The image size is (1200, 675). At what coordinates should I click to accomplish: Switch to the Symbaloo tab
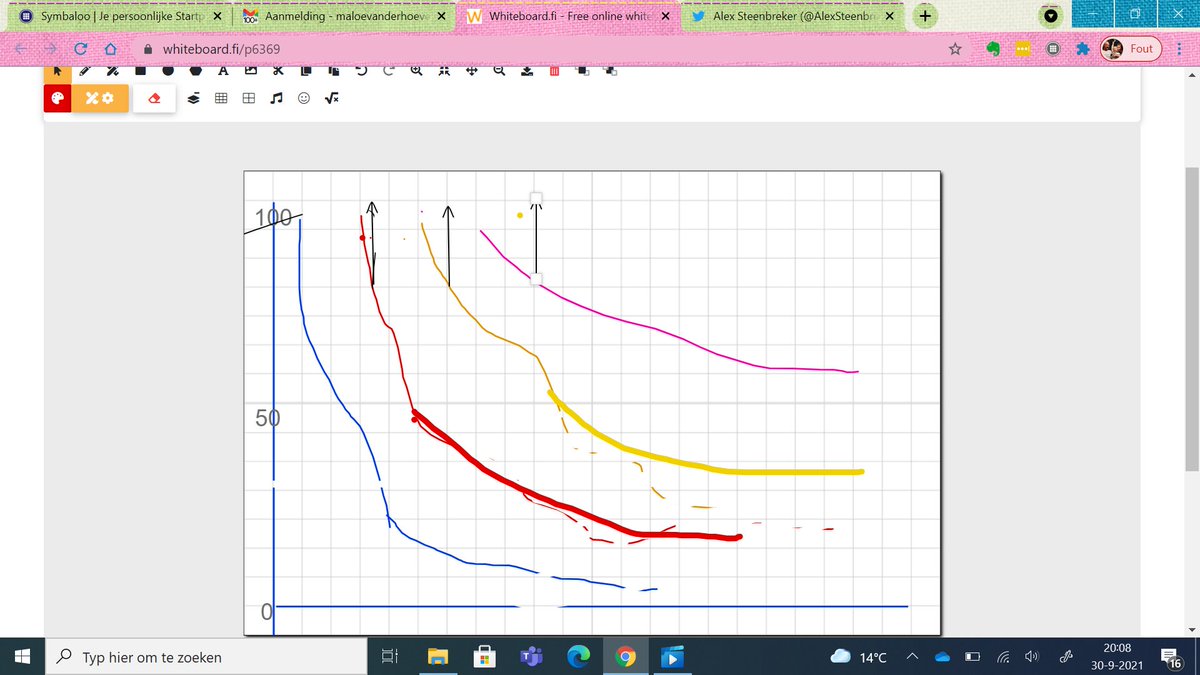click(x=120, y=17)
